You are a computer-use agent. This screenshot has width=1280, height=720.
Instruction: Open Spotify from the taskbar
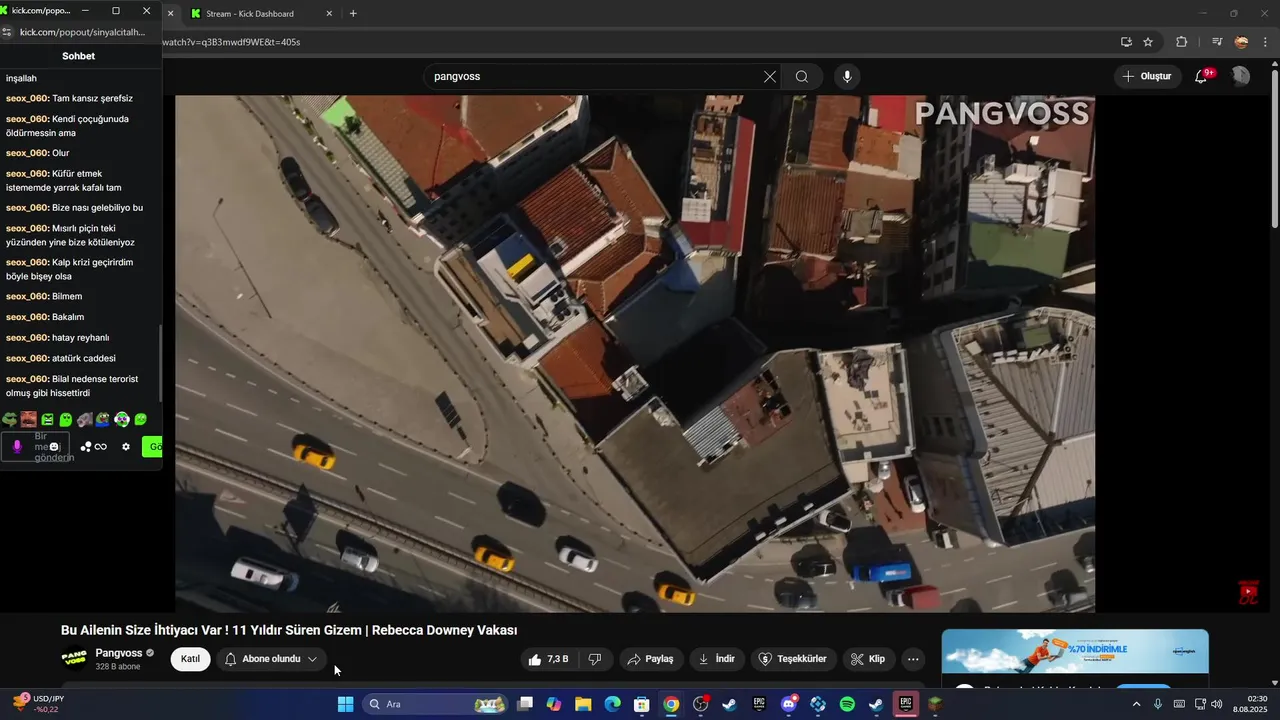[x=847, y=705]
